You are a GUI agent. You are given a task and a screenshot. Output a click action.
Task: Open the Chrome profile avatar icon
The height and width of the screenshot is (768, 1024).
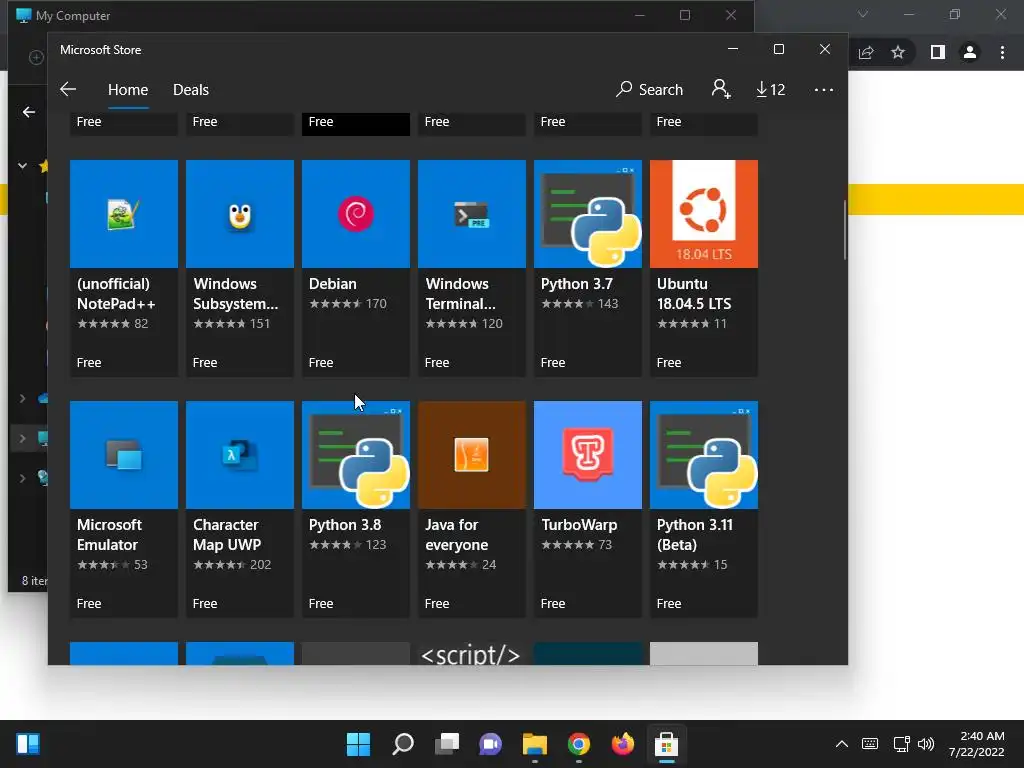(970, 52)
